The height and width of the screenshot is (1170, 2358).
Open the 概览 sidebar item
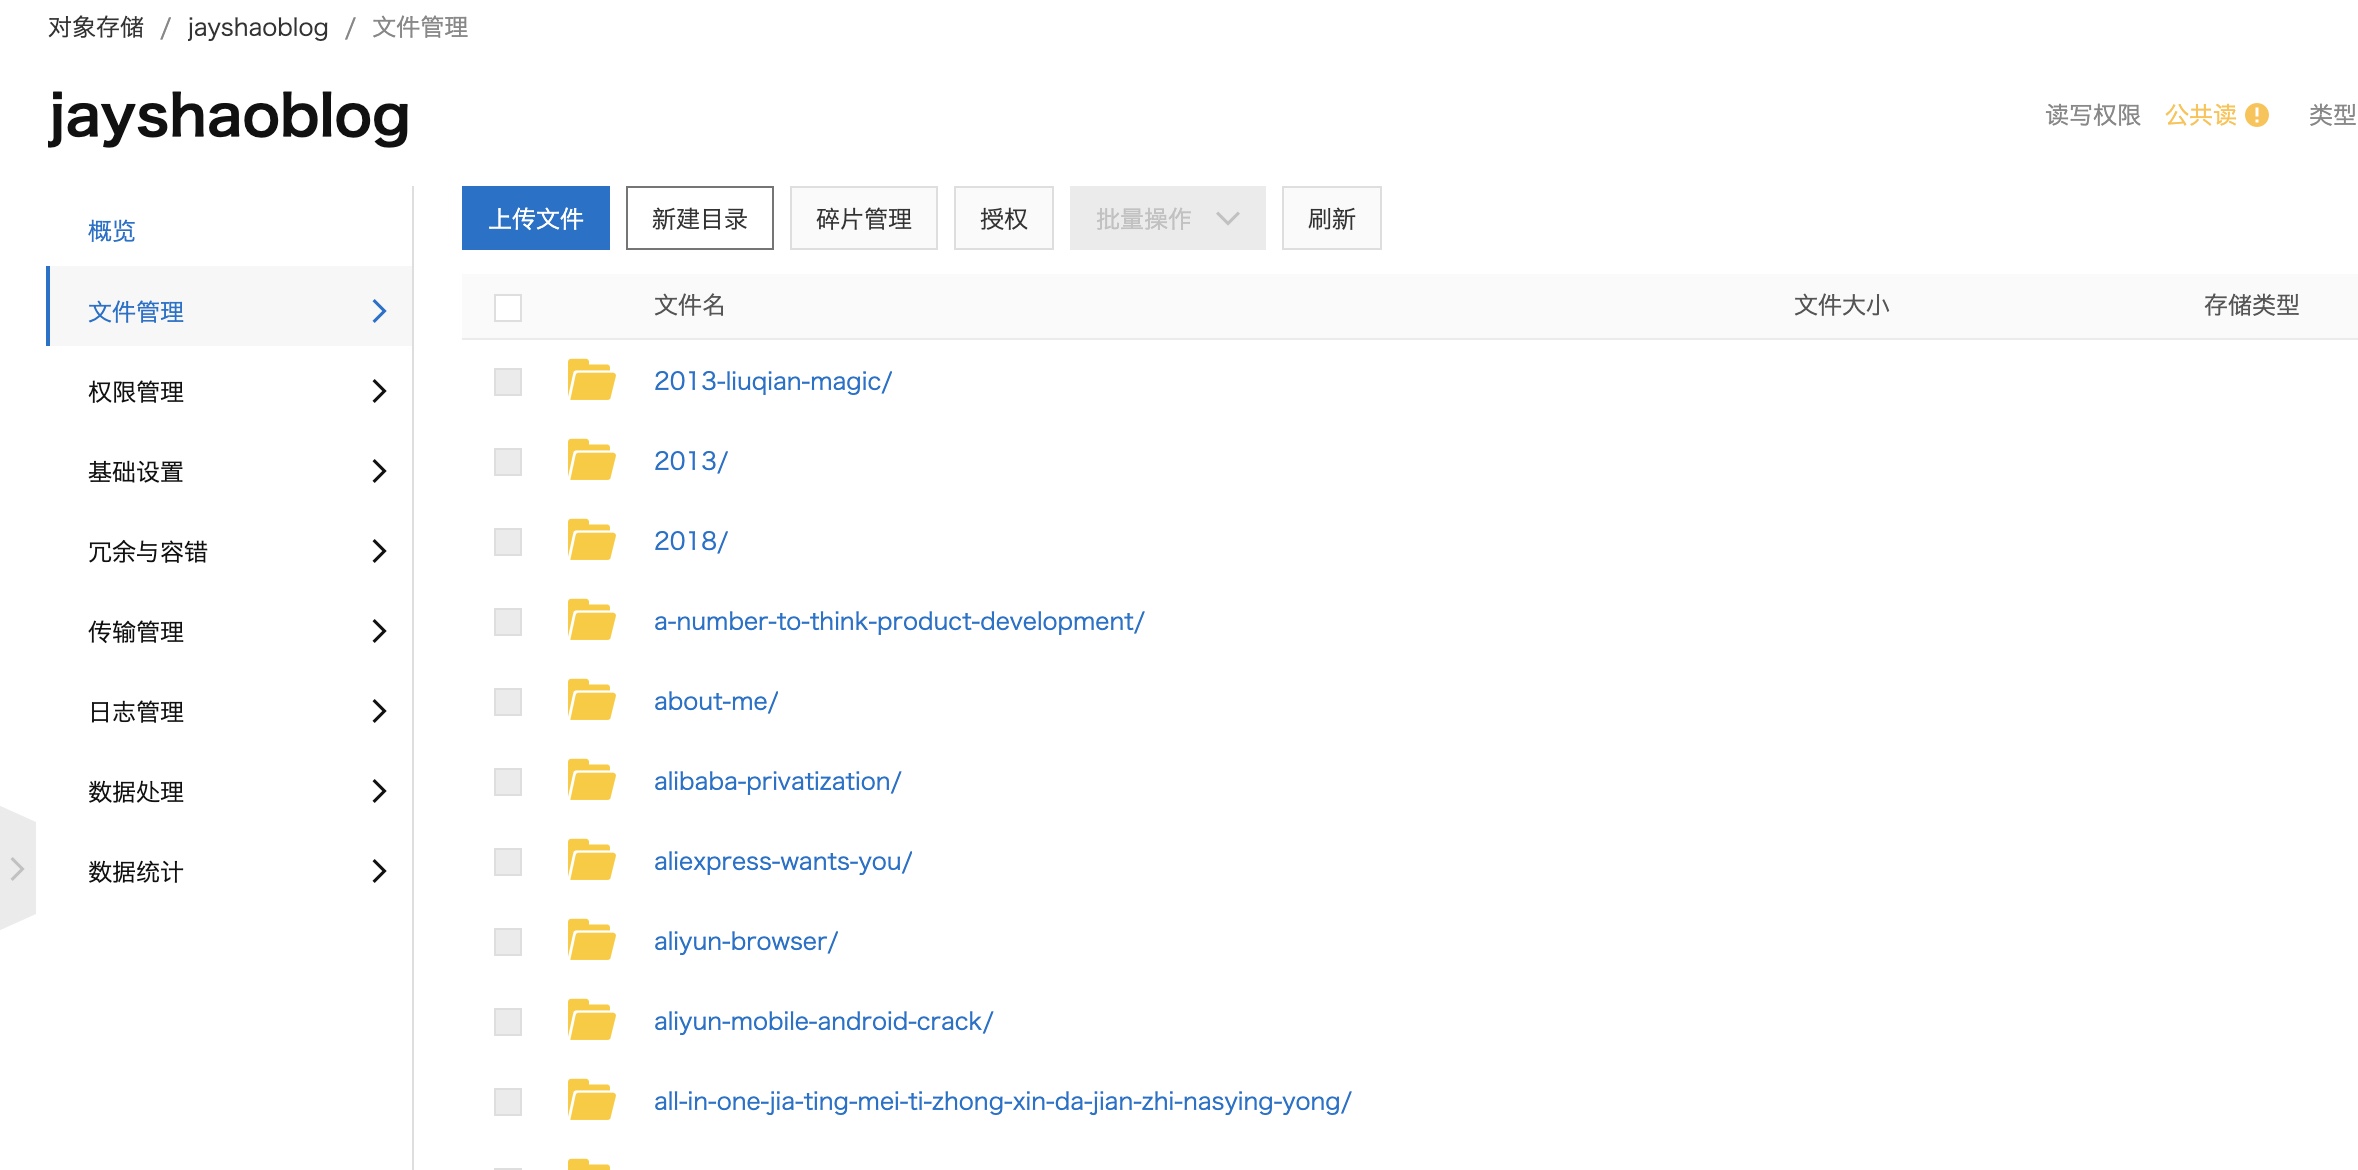(111, 231)
